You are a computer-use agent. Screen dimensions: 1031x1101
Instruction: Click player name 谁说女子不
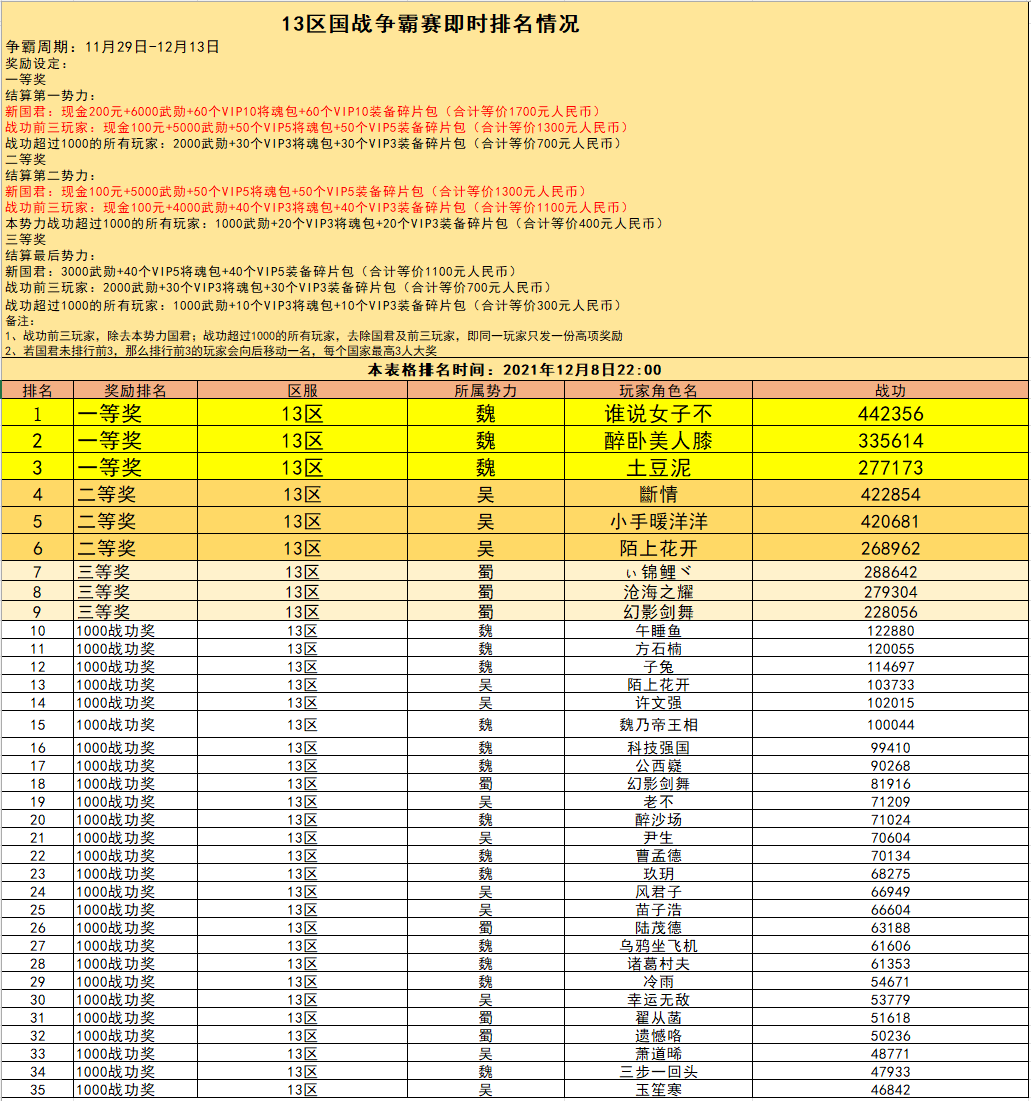(x=659, y=414)
